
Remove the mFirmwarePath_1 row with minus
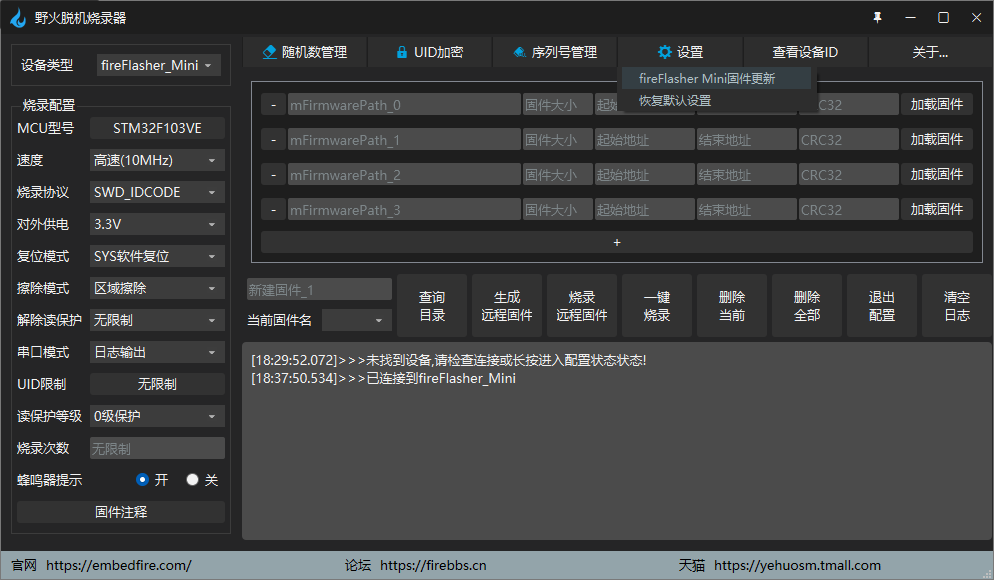[273, 139]
